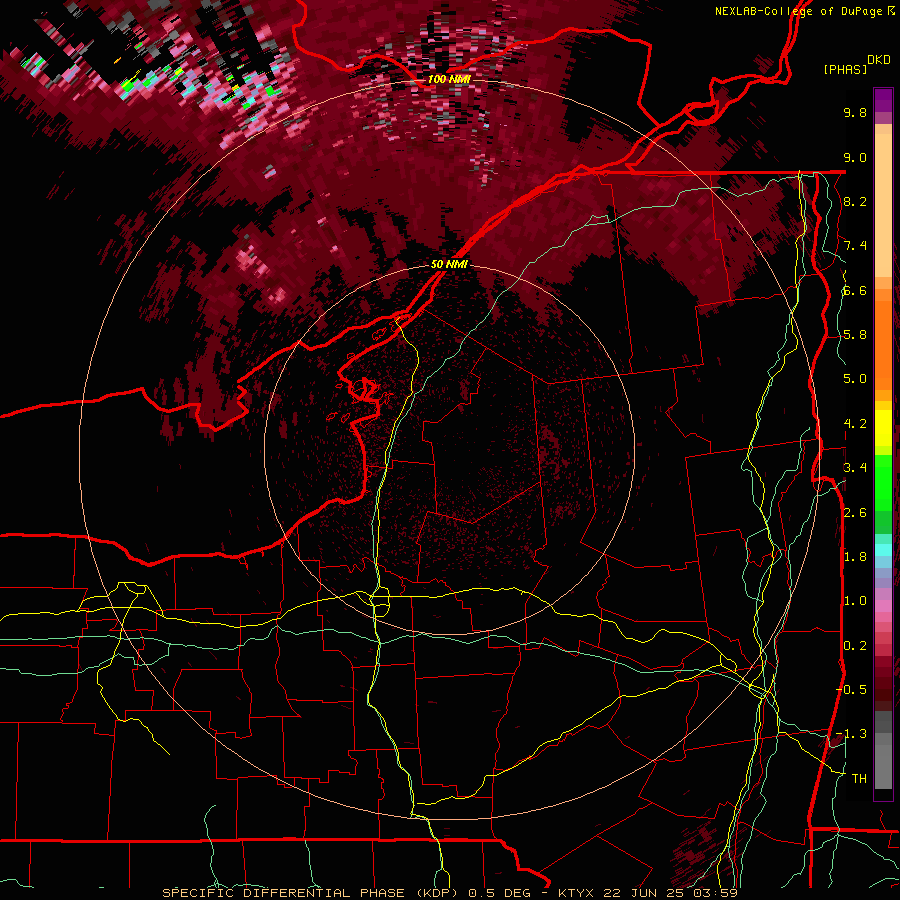The image size is (900, 900).
Task: Click the SPECIFIC DIFFERENTIAL PHASE (KDP) caption text
Action: coord(311,893)
